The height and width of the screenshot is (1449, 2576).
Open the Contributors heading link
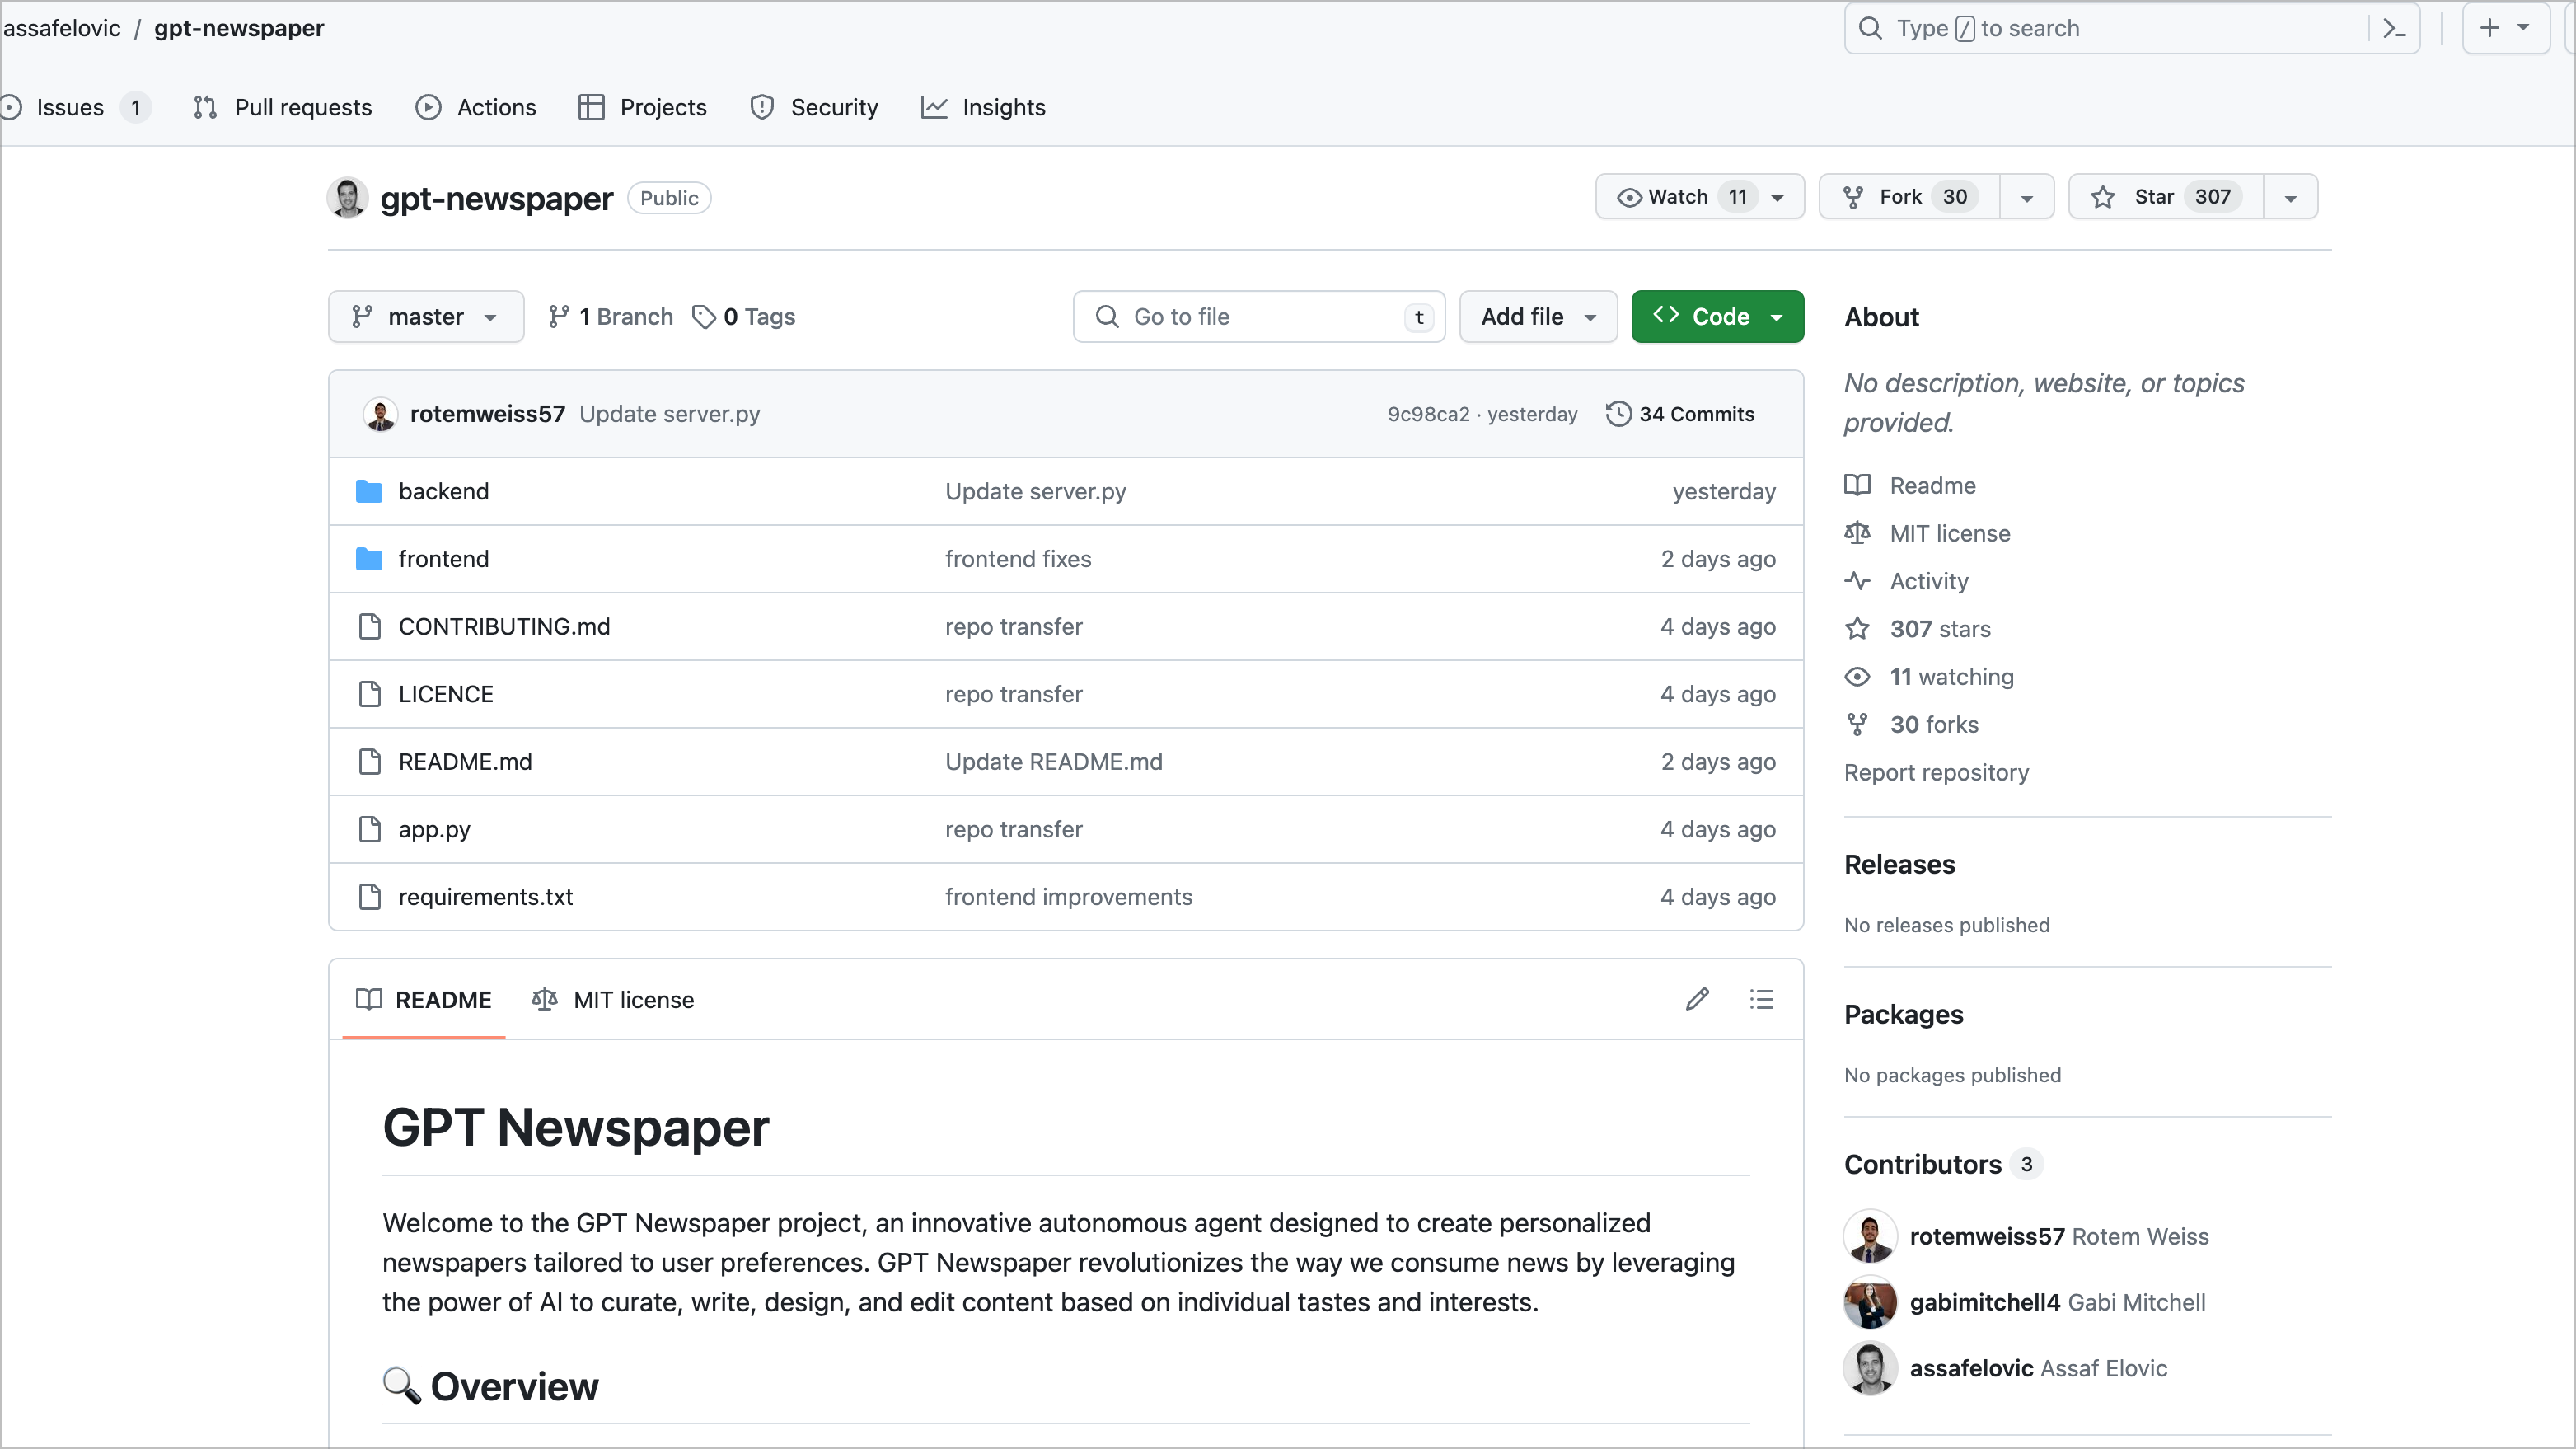pyautogui.click(x=1922, y=1165)
